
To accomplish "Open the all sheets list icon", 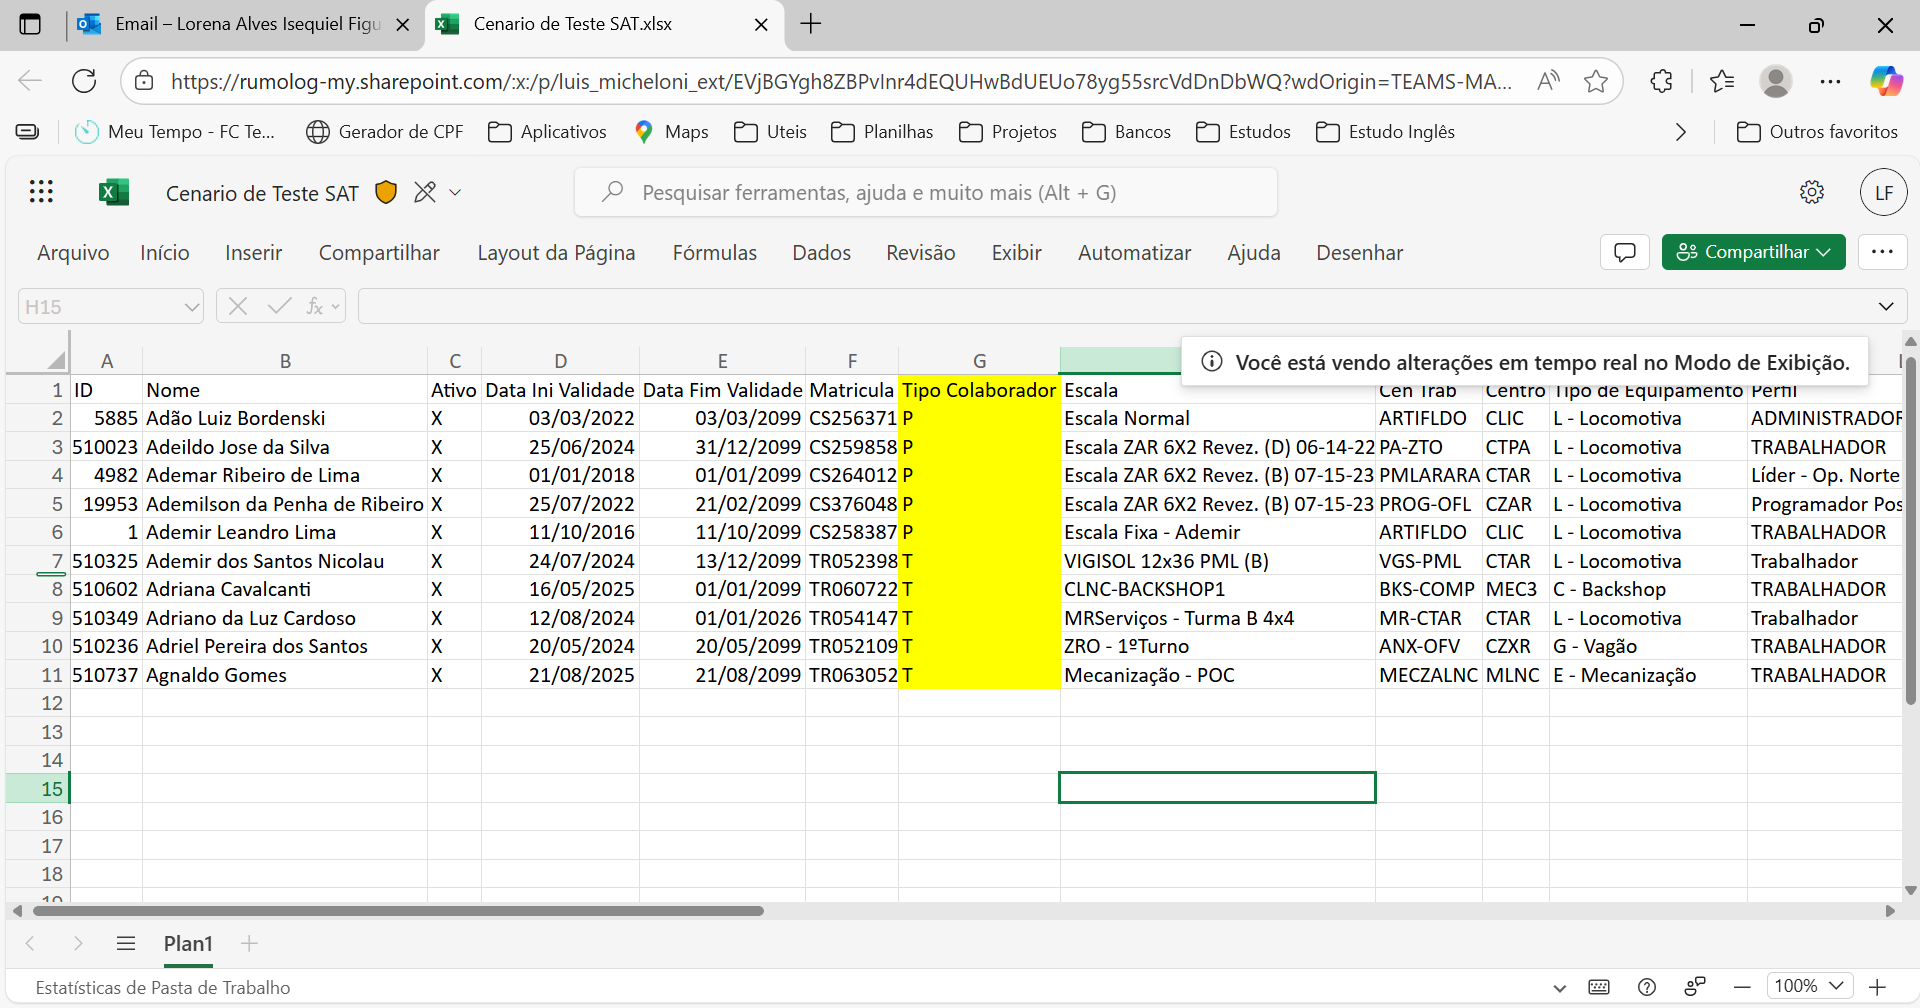I will click(x=126, y=943).
